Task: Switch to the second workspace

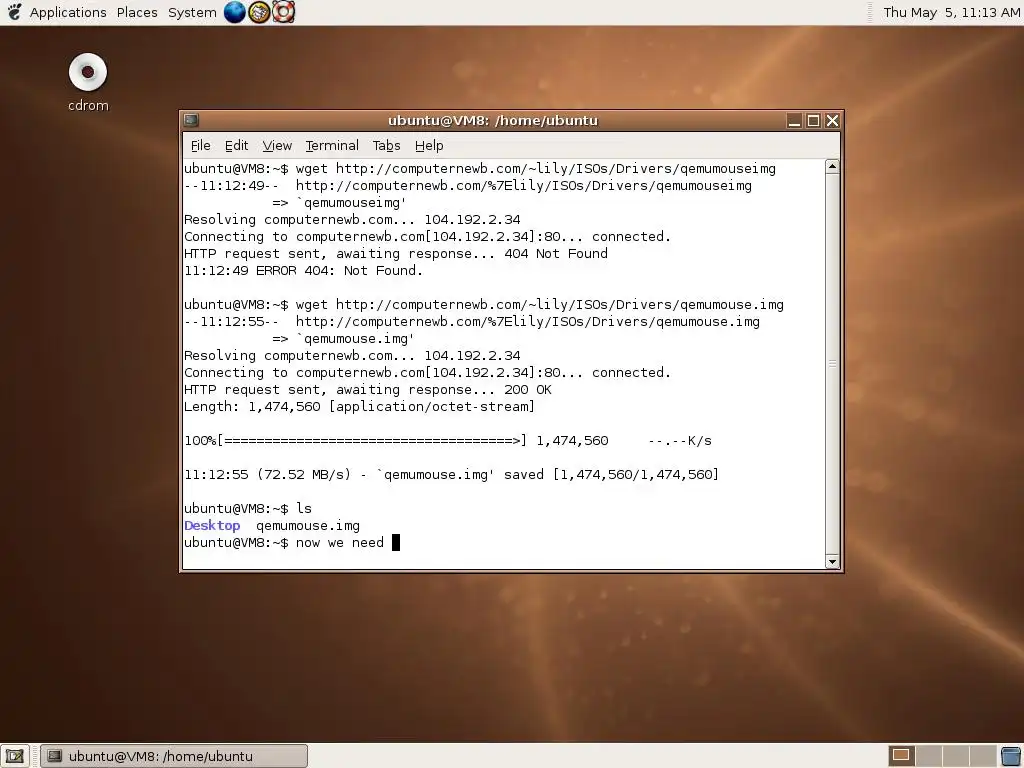Action: (929, 756)
